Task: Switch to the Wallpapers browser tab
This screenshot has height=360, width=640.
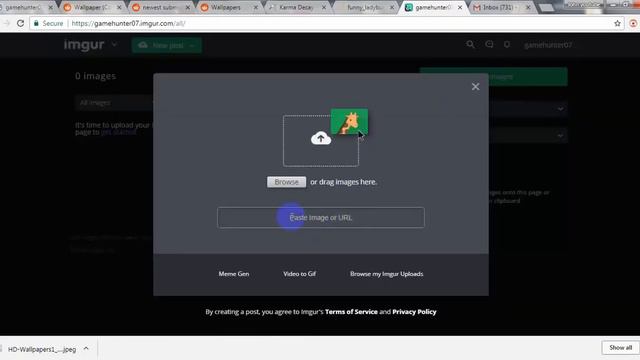Action: (x=229, y=7)
